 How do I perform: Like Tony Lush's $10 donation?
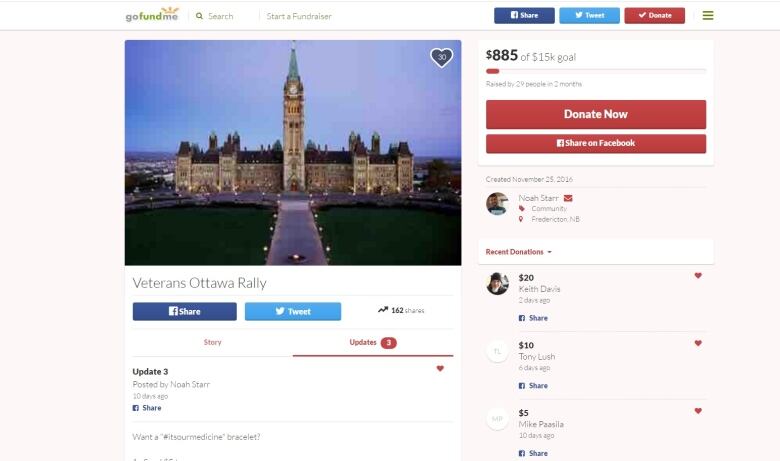coord(698,343)
